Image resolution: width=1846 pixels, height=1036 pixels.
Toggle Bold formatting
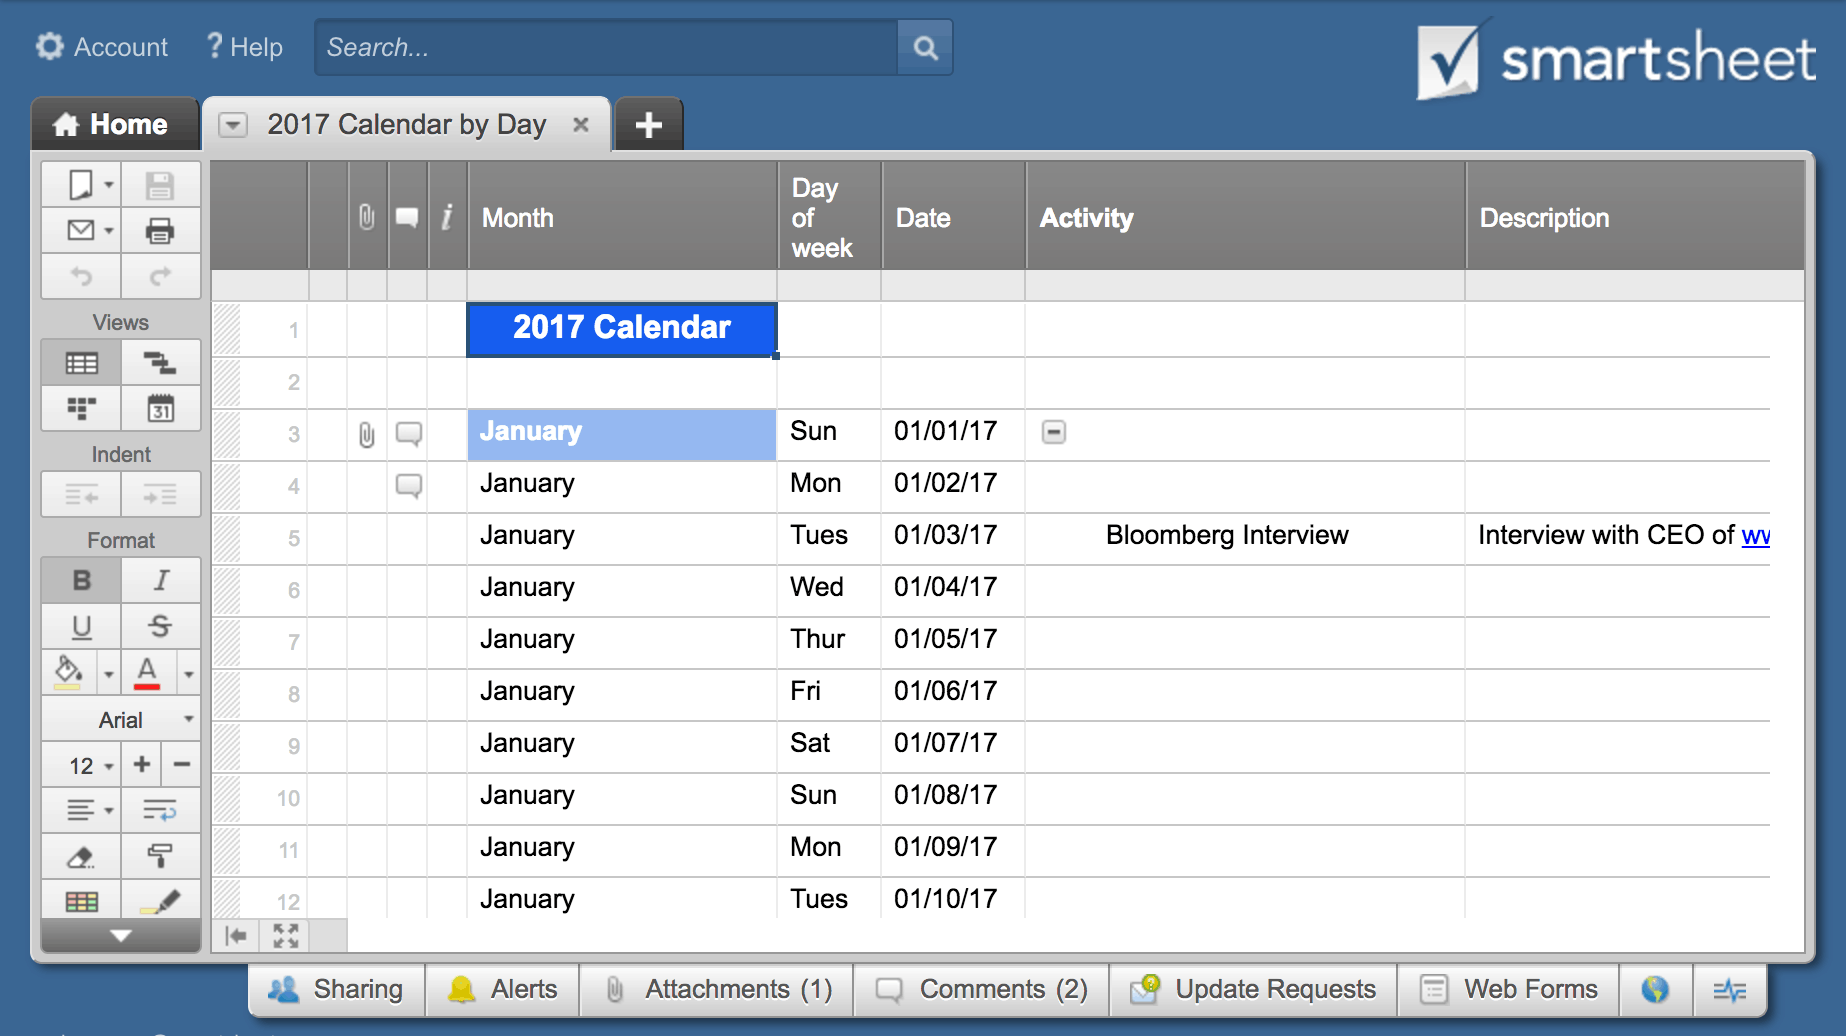tap(81, 580)
